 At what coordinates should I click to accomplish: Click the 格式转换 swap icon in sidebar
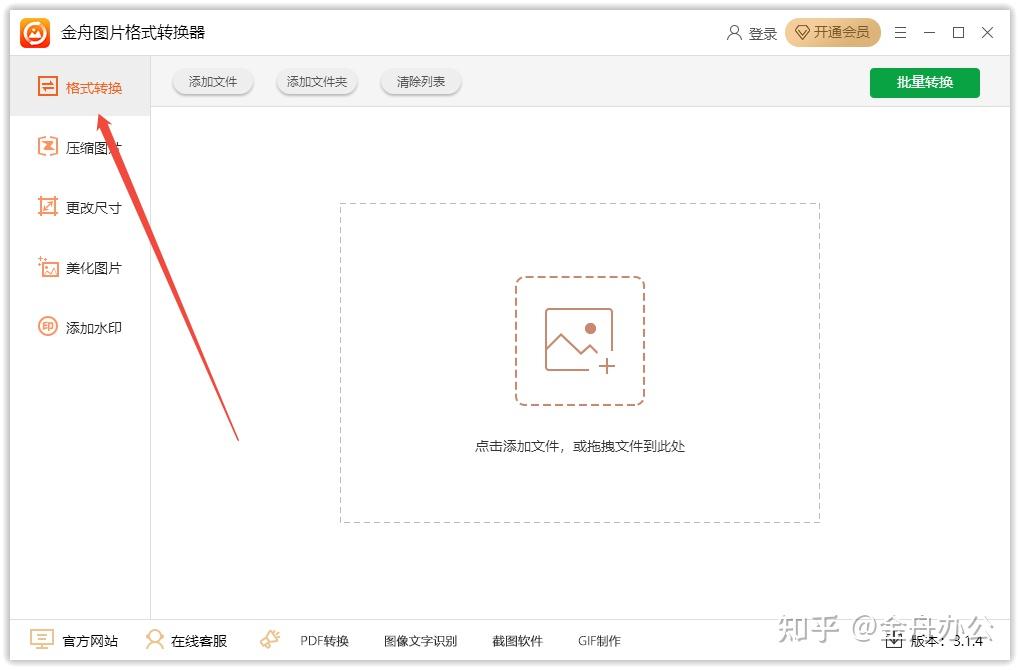pos(47,86)
